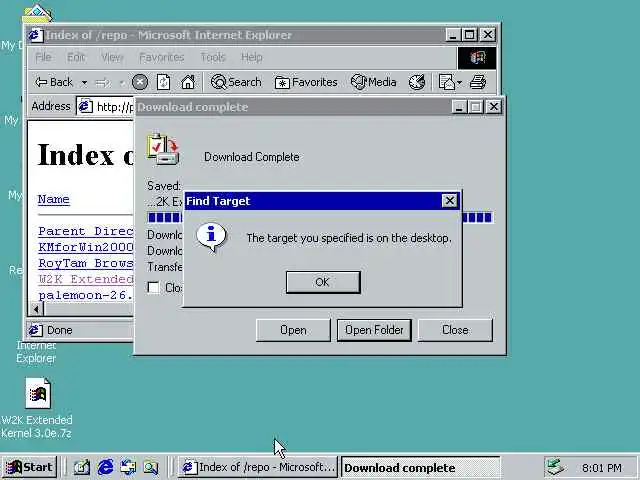Open the Favorites menu
The width and height of the screenshot is (640, 480).
pos(162,57)
